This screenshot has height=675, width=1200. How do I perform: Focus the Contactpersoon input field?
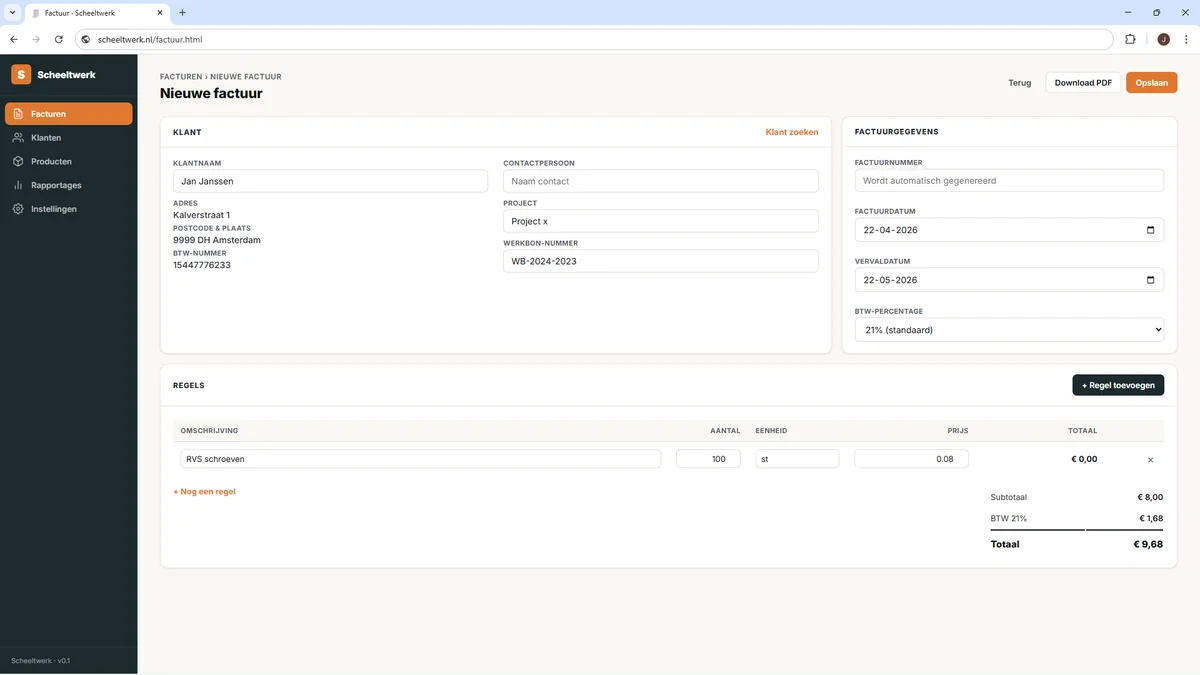tap(660, 181)
